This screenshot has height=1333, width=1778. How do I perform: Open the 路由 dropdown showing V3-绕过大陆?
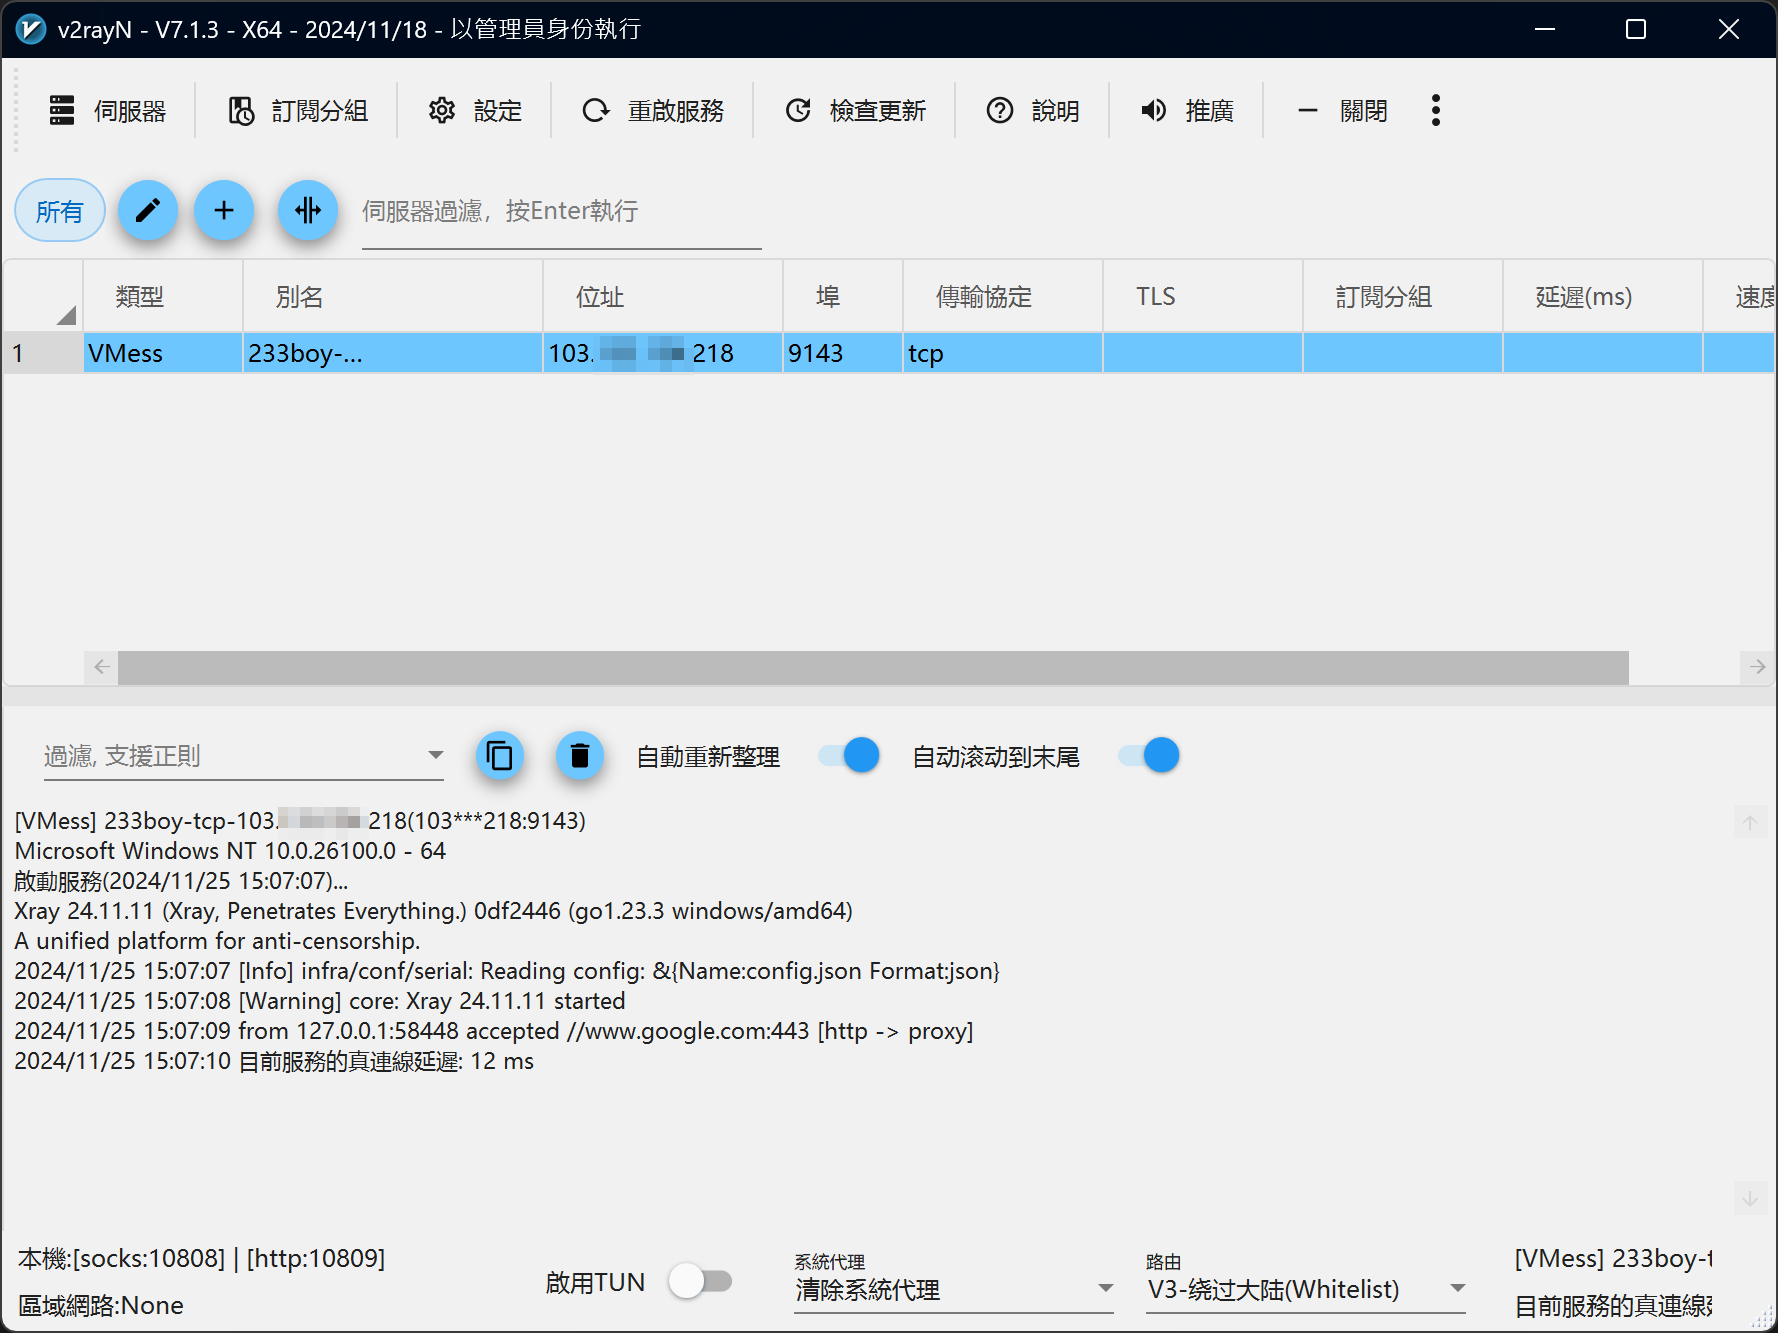[1458, 1288]
